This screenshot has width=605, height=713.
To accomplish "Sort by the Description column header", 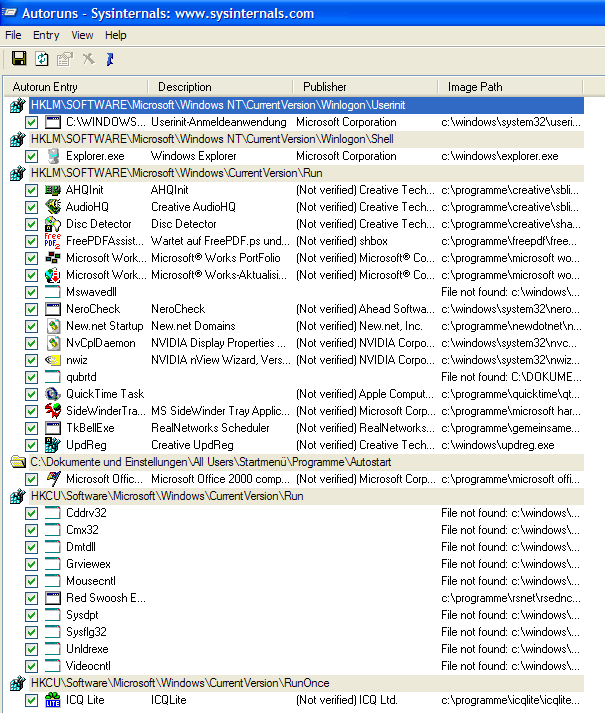I will (x=221, y=86).
